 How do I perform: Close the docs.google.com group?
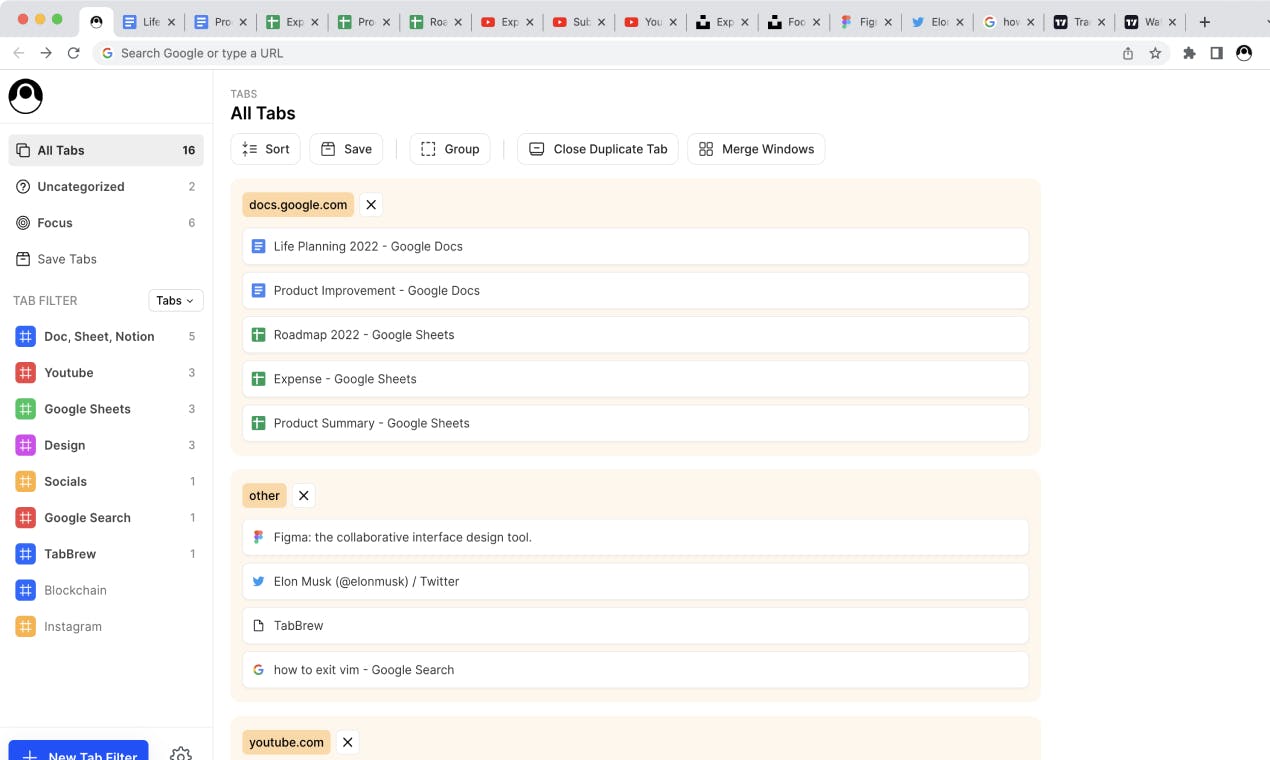click(x=371, y=205)
